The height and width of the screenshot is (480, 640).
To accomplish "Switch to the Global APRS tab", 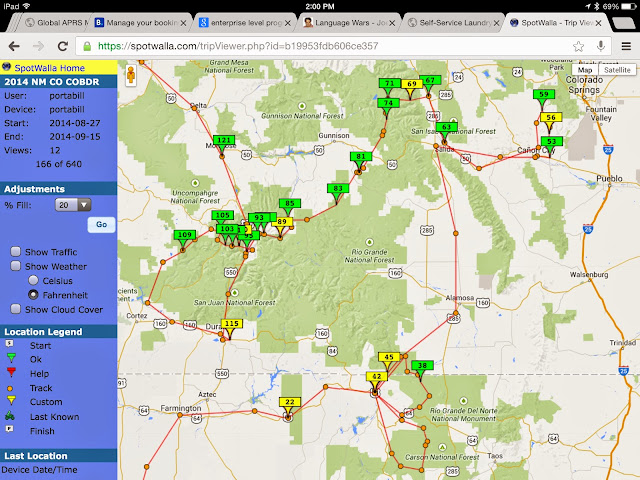I will 56,23.
